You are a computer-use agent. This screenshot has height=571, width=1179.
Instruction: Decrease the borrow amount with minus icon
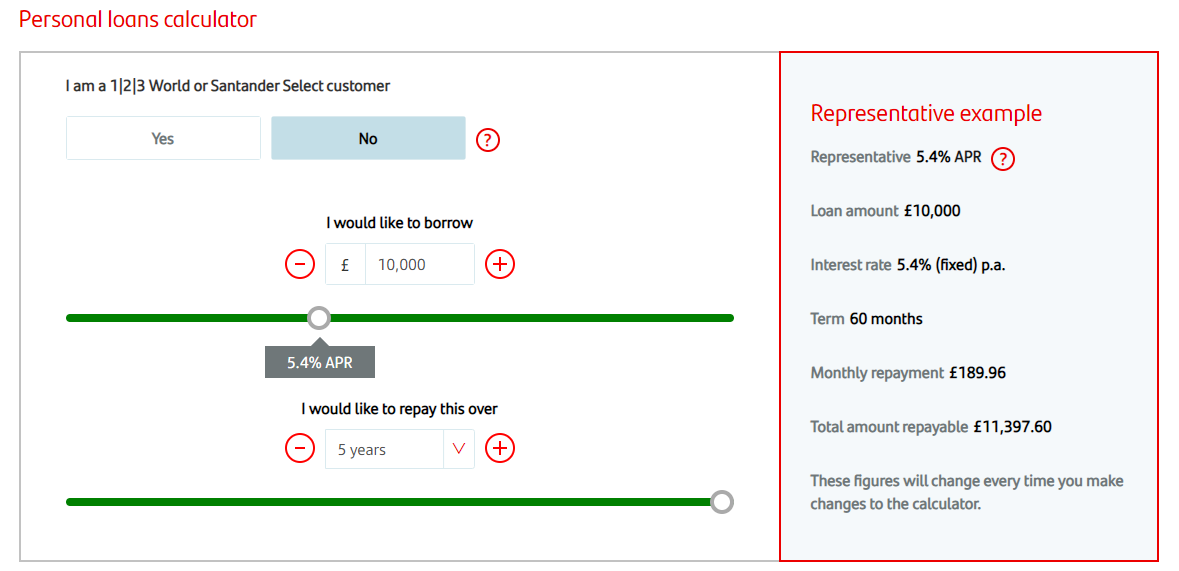(300, 264)
